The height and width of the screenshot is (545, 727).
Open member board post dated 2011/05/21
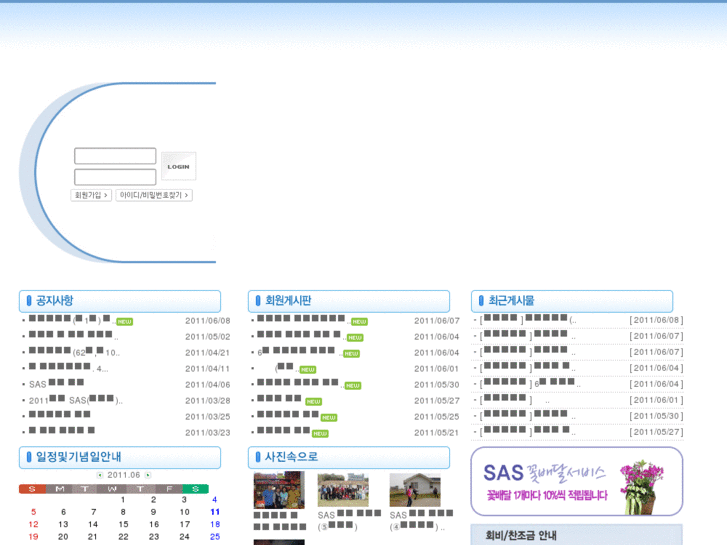pos(284,432)
